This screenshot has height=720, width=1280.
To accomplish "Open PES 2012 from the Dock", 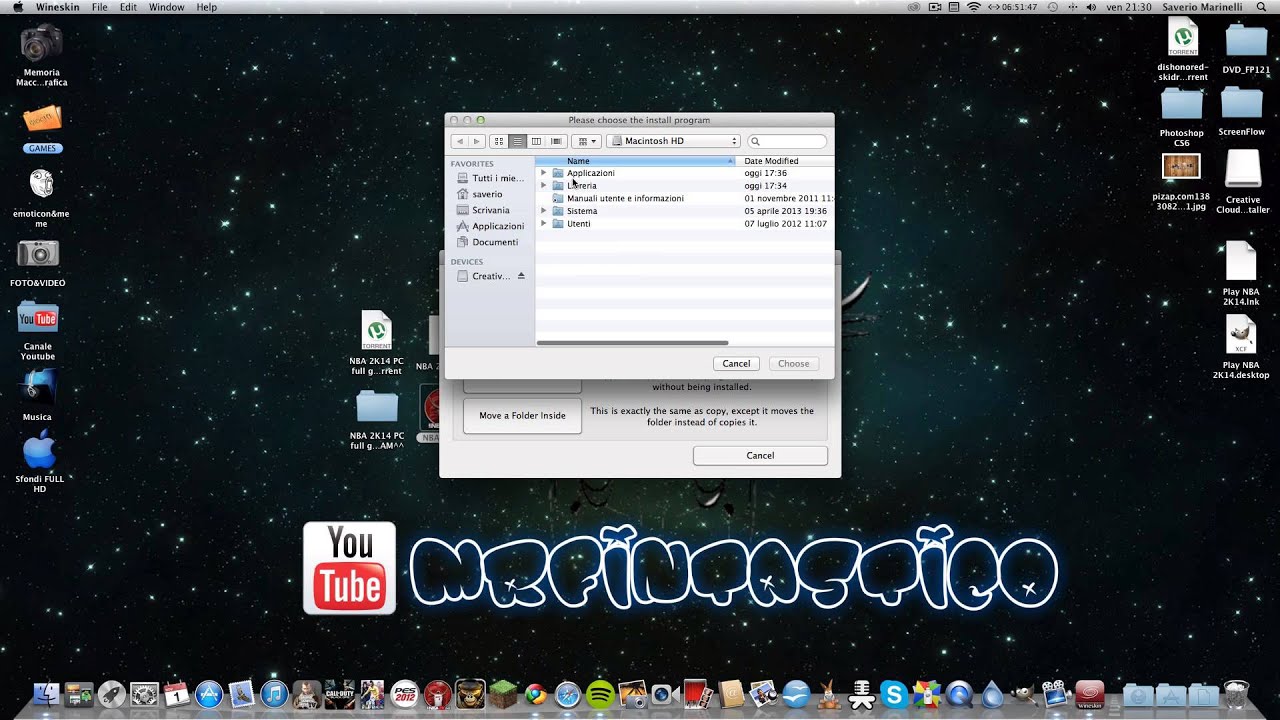I will 405,694.
